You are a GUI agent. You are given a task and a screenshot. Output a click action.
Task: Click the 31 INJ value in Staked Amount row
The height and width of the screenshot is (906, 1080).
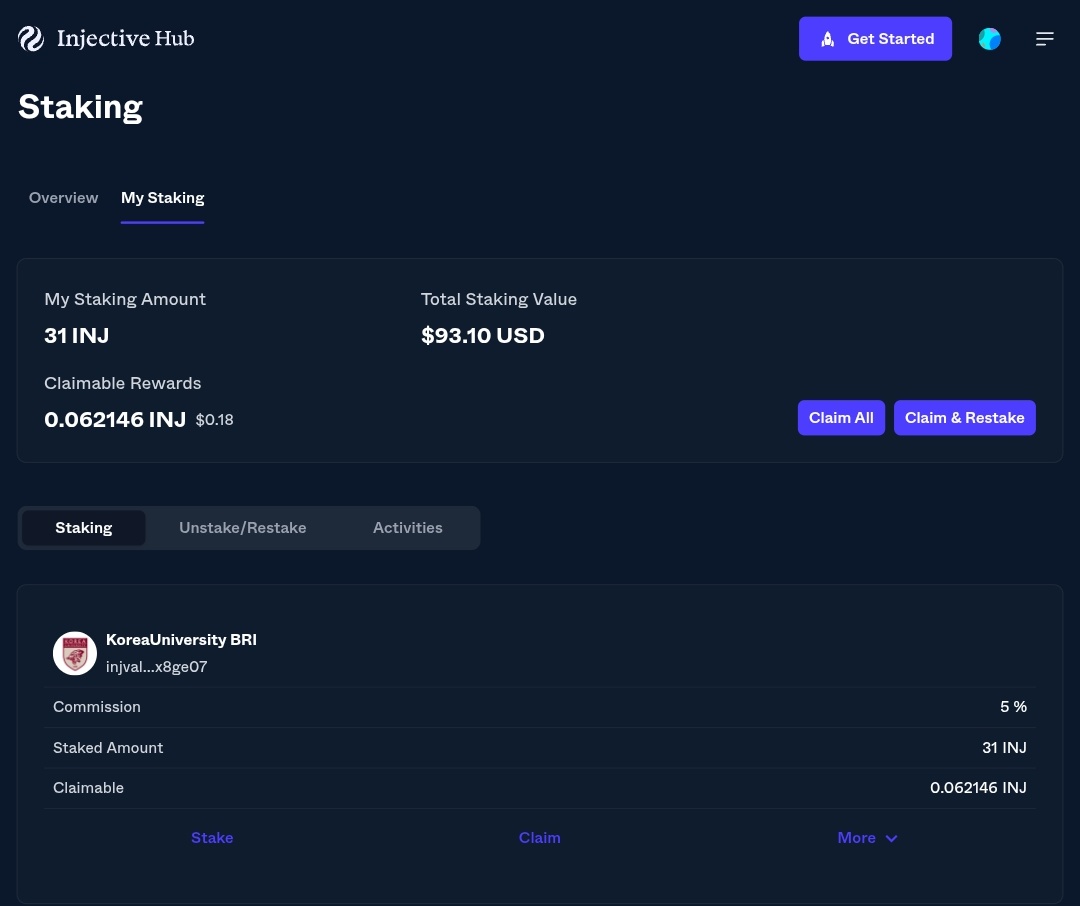pyautogui.click(x=1004, y=748)
